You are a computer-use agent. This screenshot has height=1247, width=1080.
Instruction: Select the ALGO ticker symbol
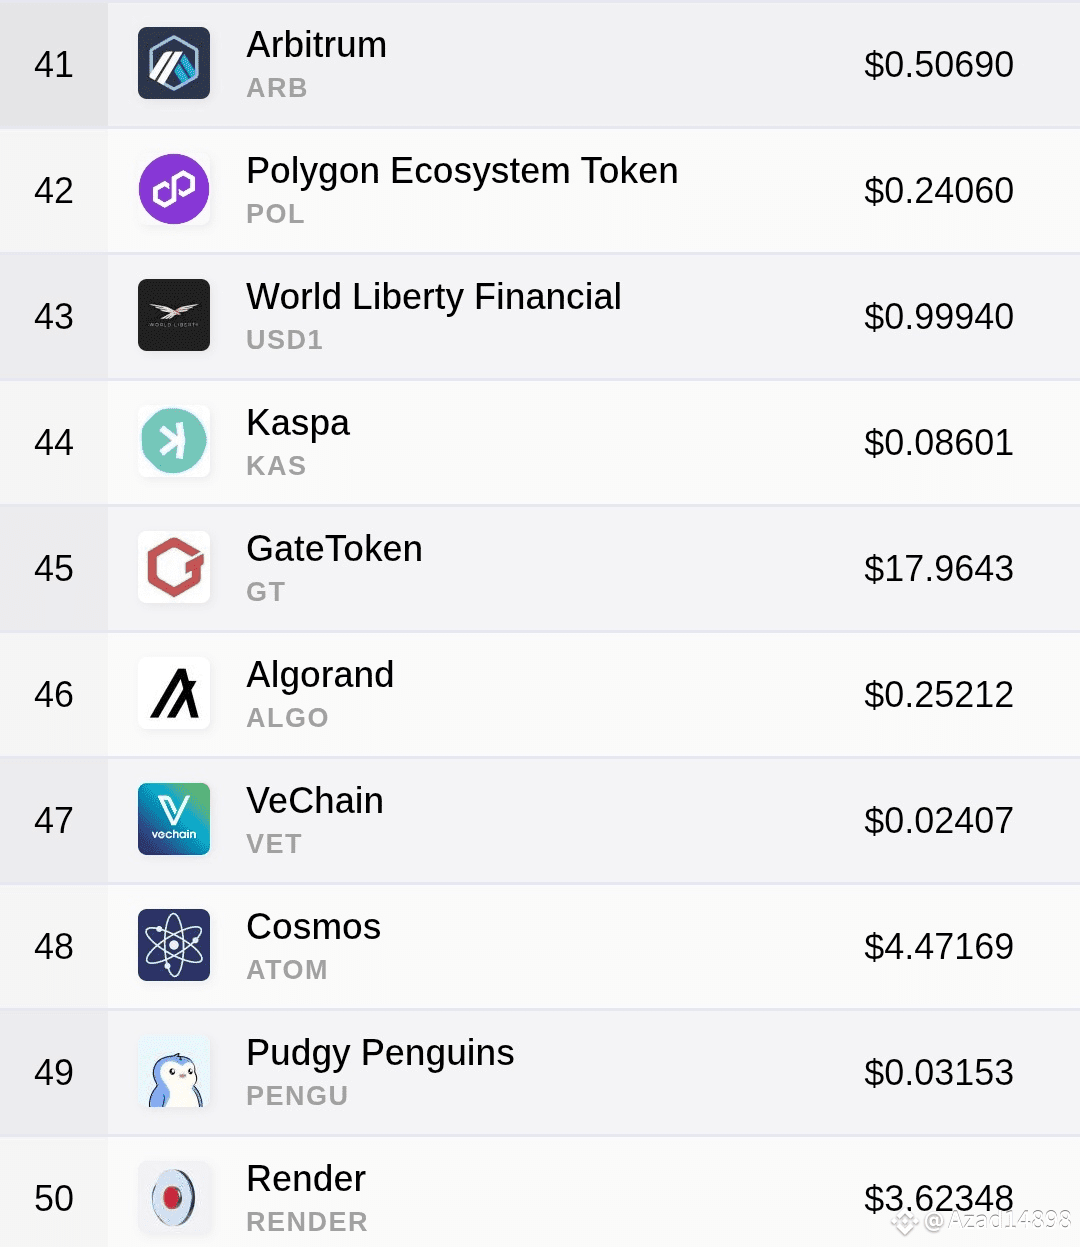[288, 718]
